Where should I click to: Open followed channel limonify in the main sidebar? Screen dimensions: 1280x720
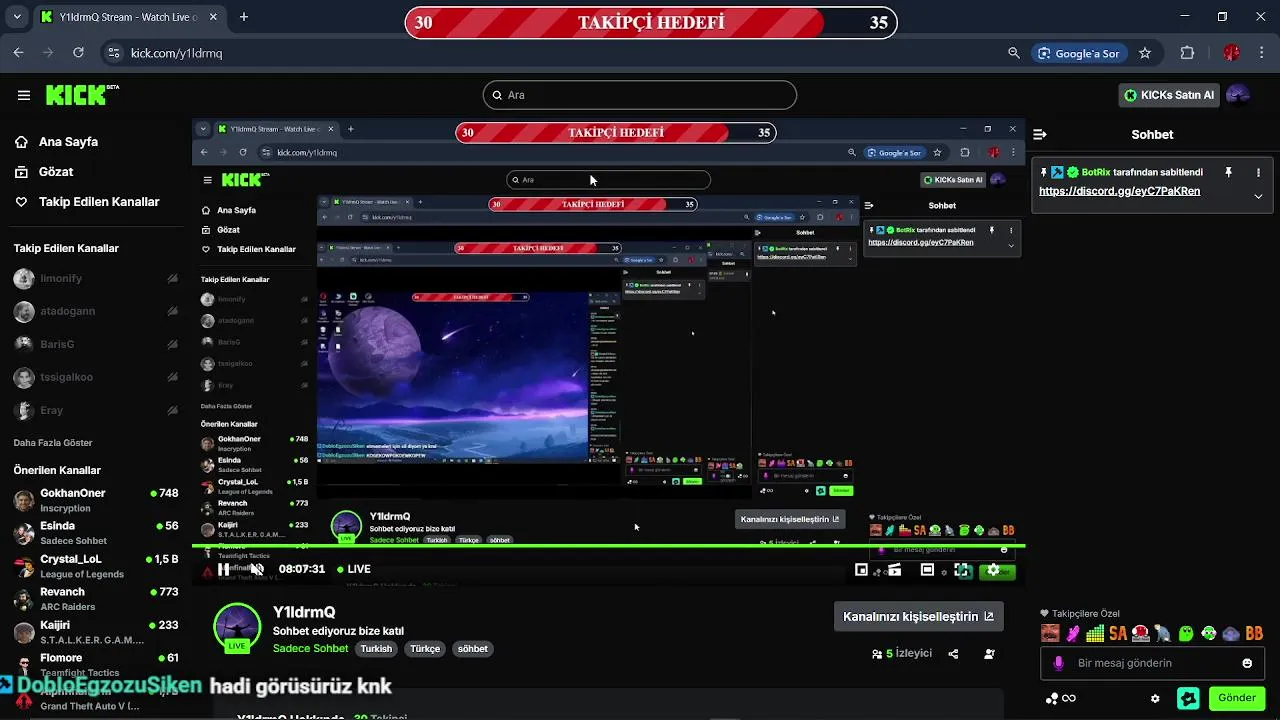pyautogui.click(x=95, y=279)
